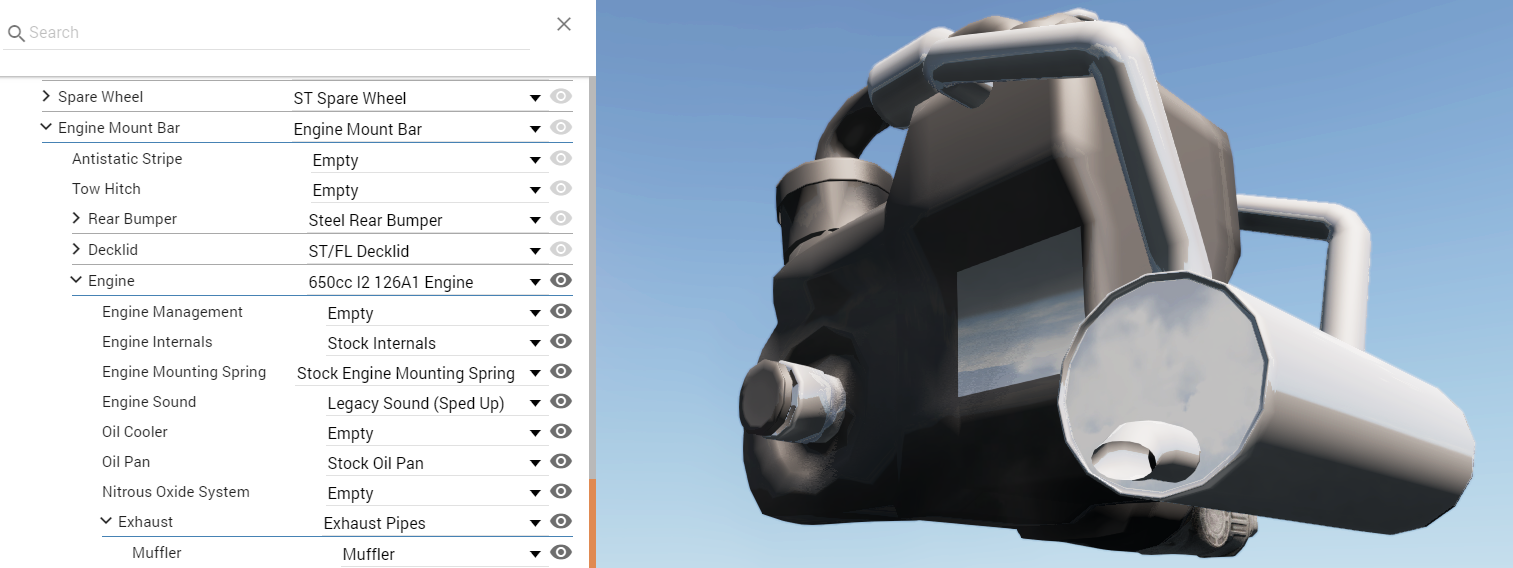Image resolution: width=1513 pixels, height=568 pixels.
Task: Select the Oil Pan label
Action: (x=126, y=462)
